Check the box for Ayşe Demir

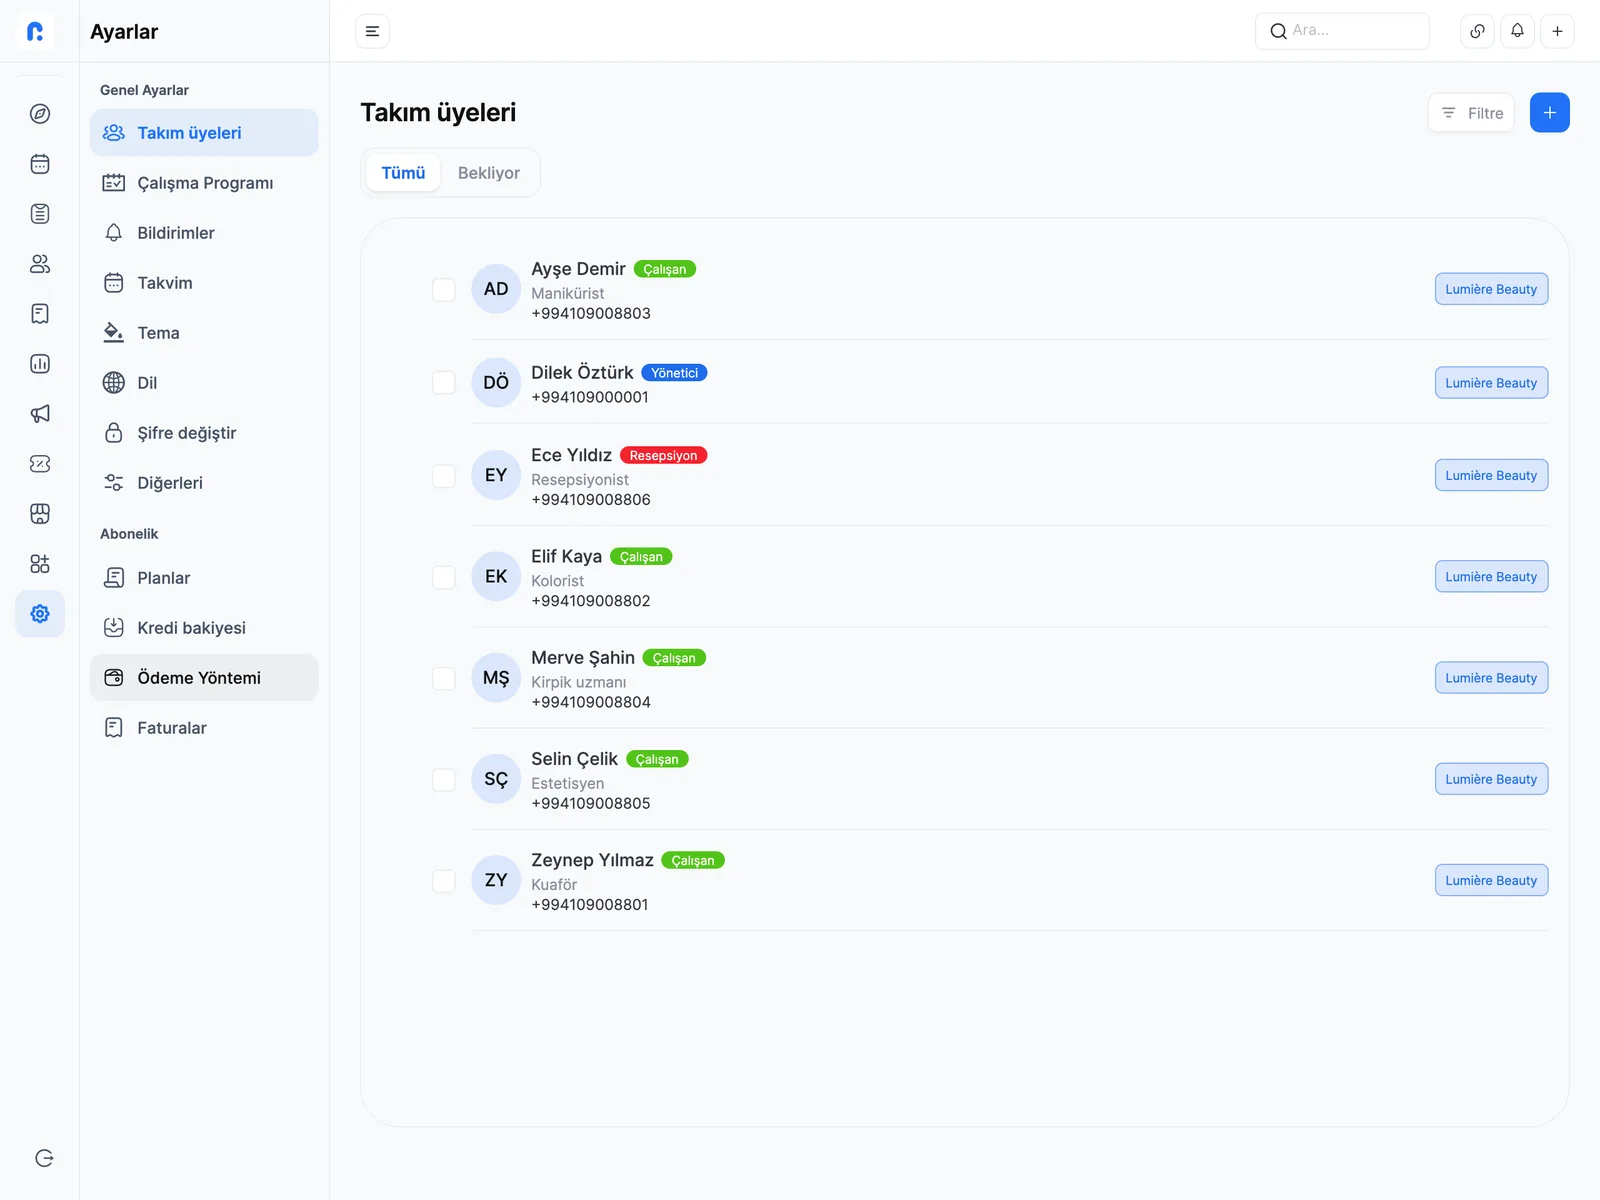coord(444,290)
